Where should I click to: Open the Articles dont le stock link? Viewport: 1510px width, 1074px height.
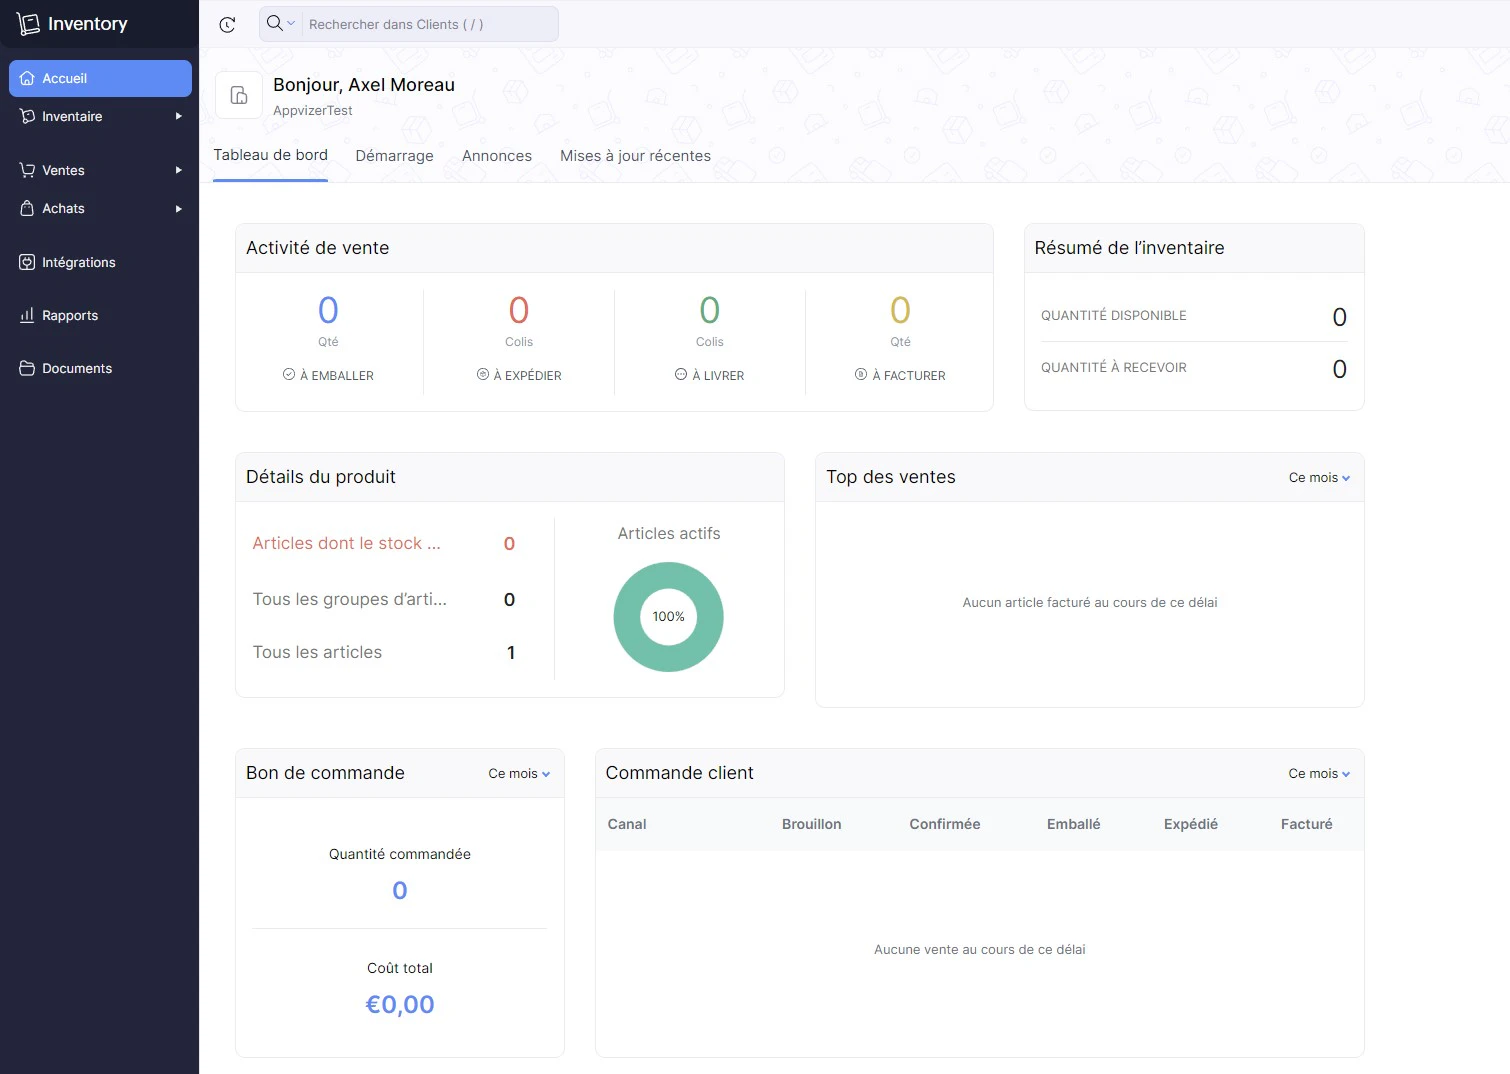[x=346, y=543]
